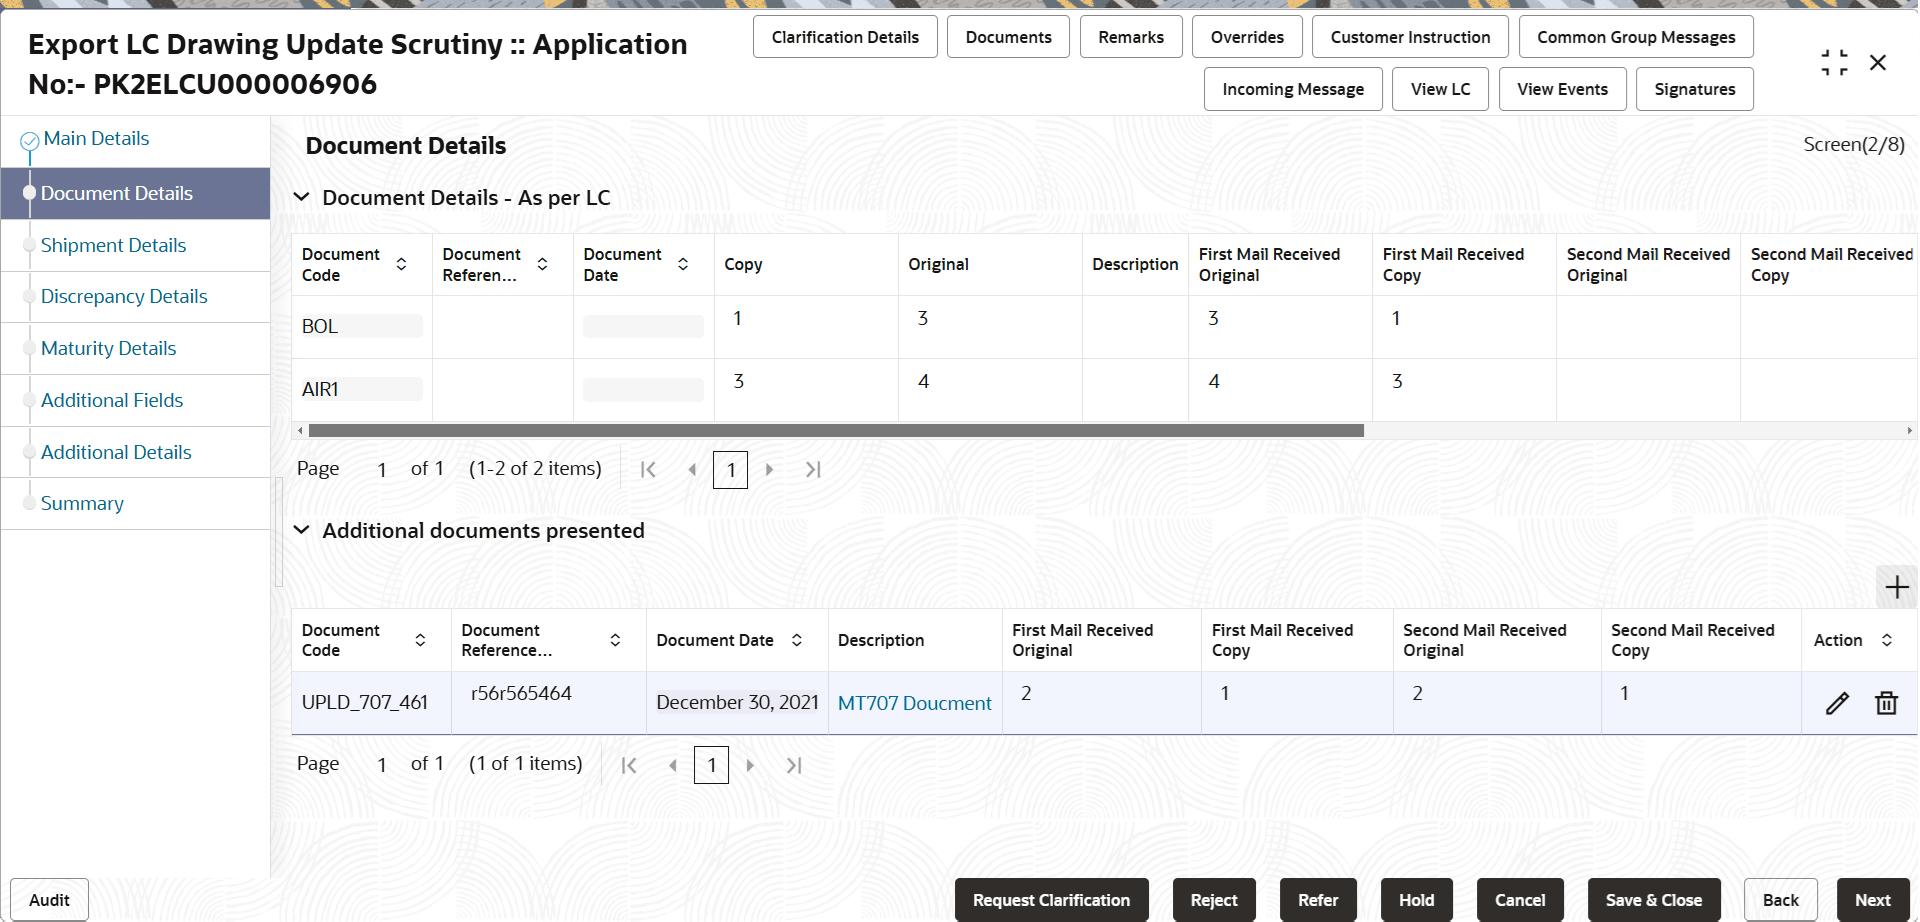Put the application on Hold
Viewport: 1920px width, 922px height.
tap(1416, 900)
